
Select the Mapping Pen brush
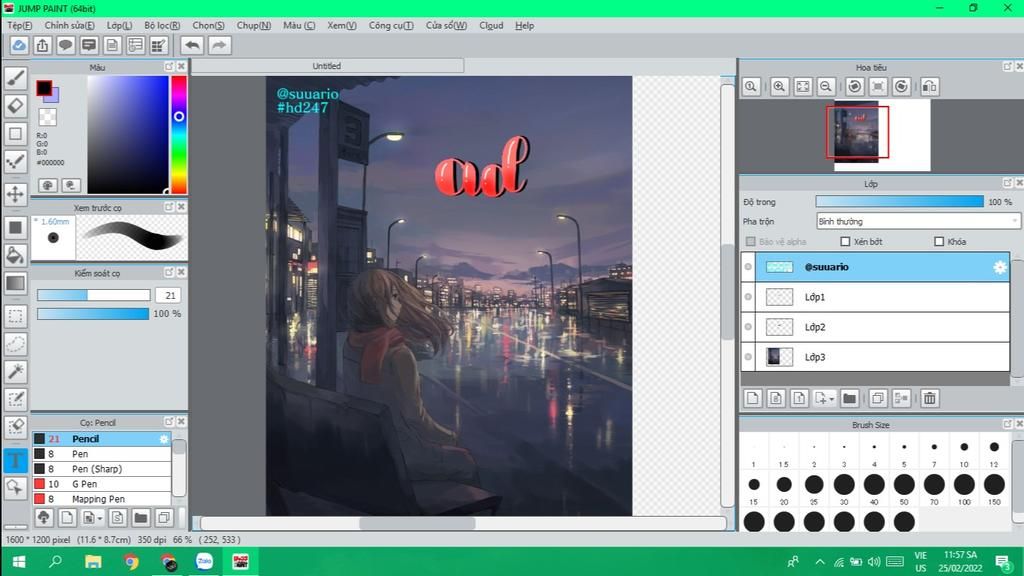point(102,499)
